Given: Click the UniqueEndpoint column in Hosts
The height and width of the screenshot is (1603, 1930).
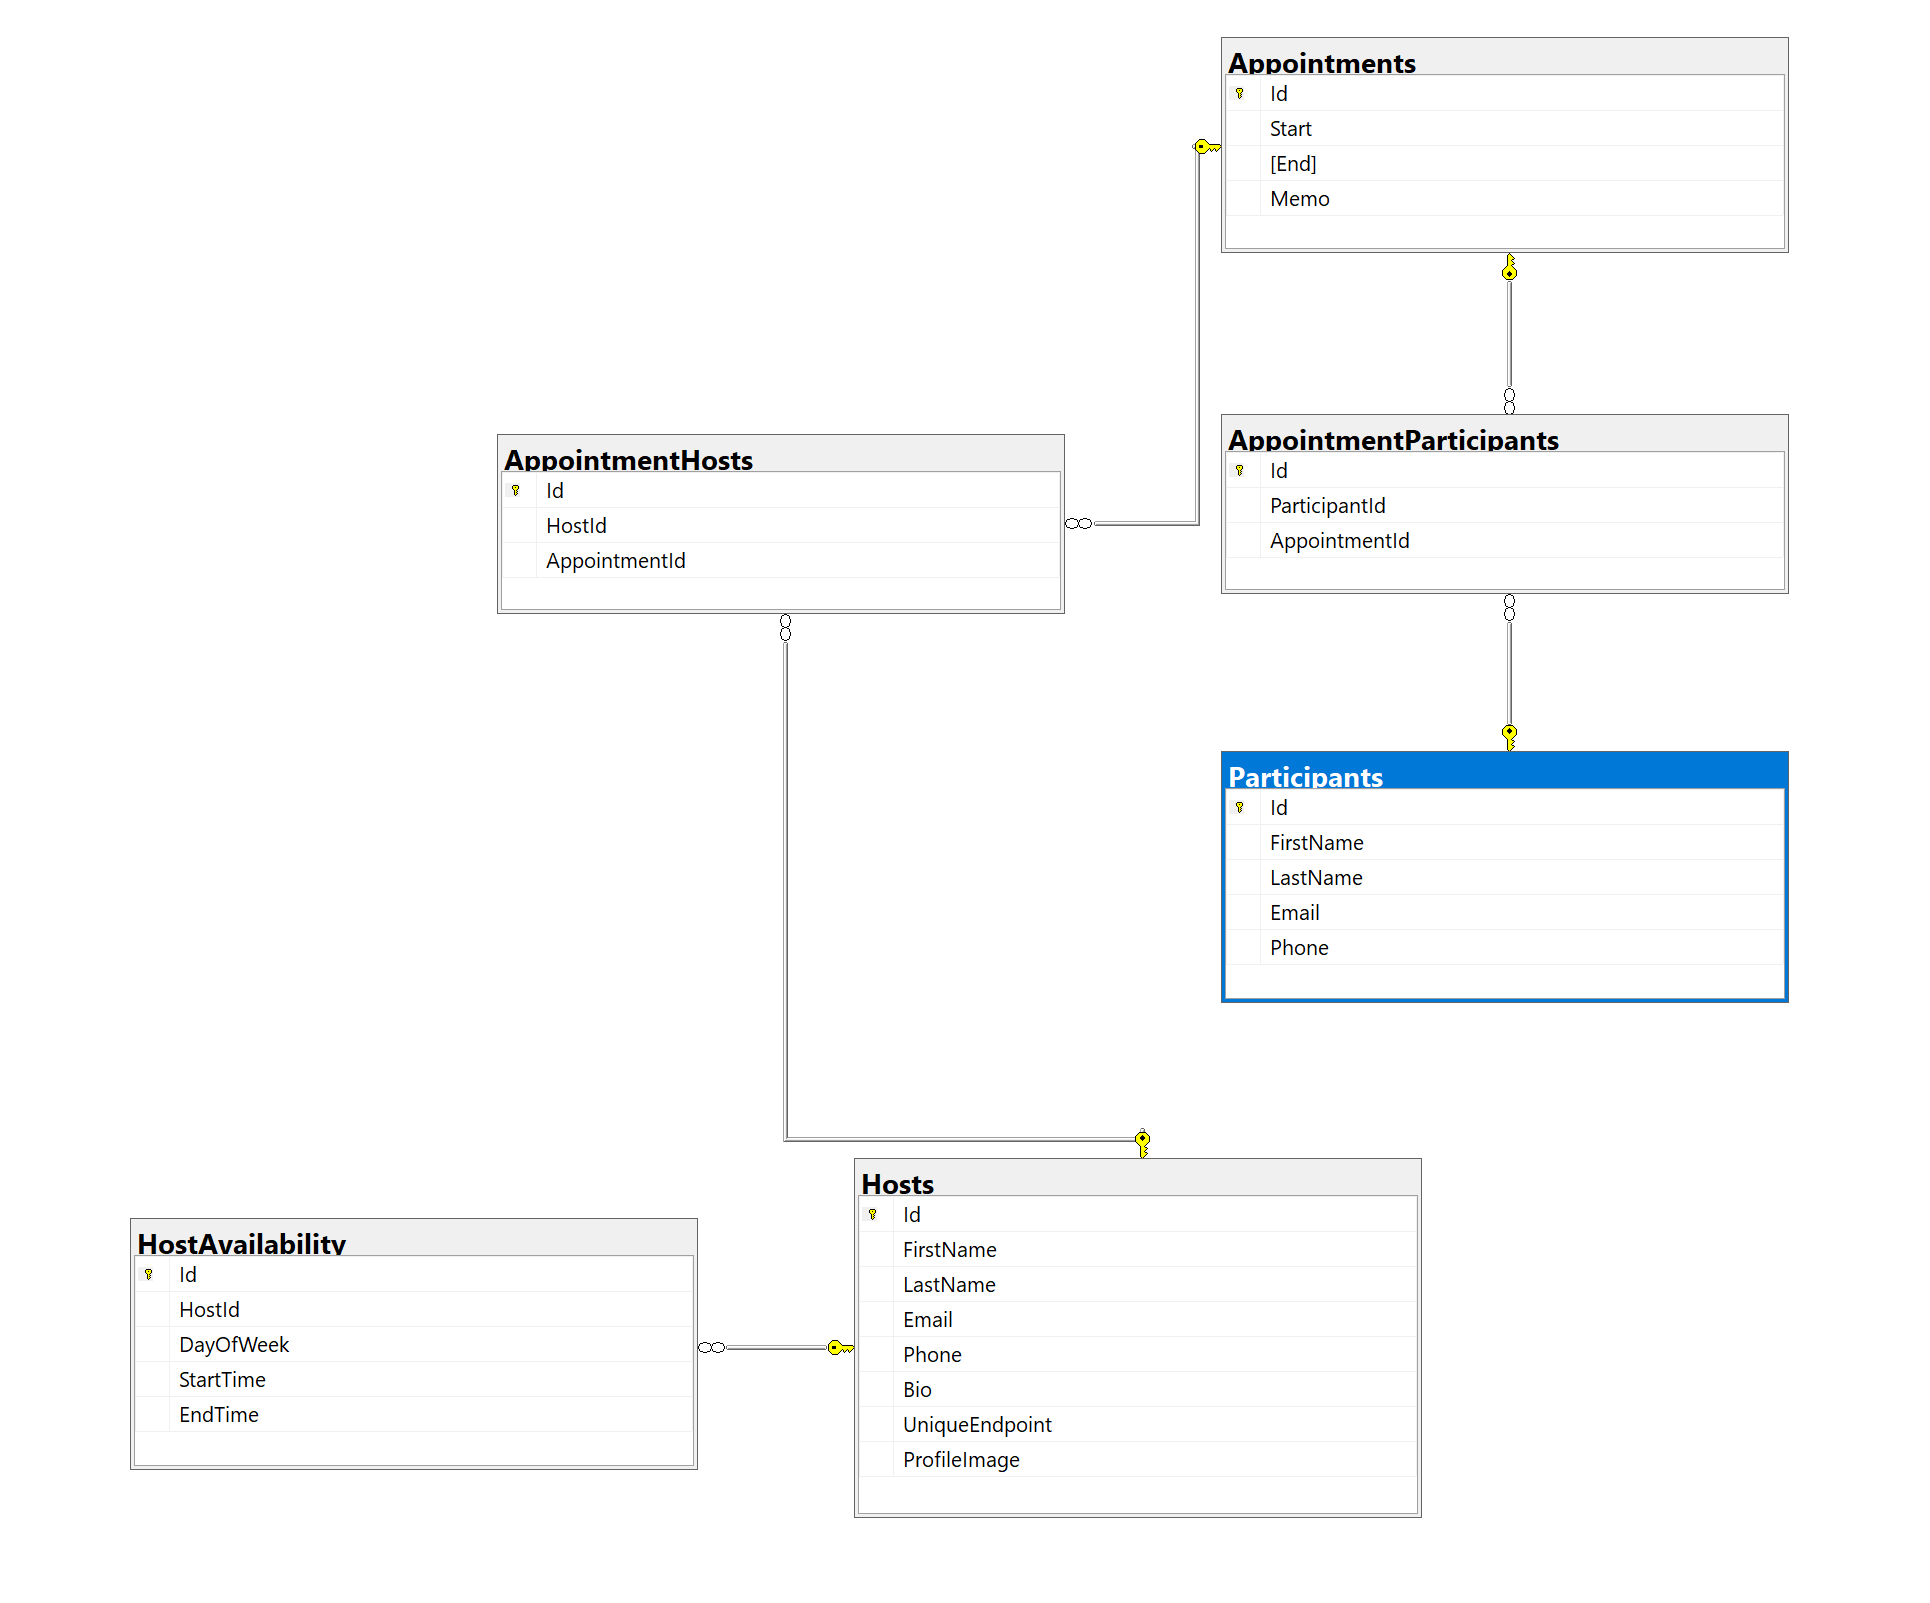Looking at the screenshot, I should 977,1424.
